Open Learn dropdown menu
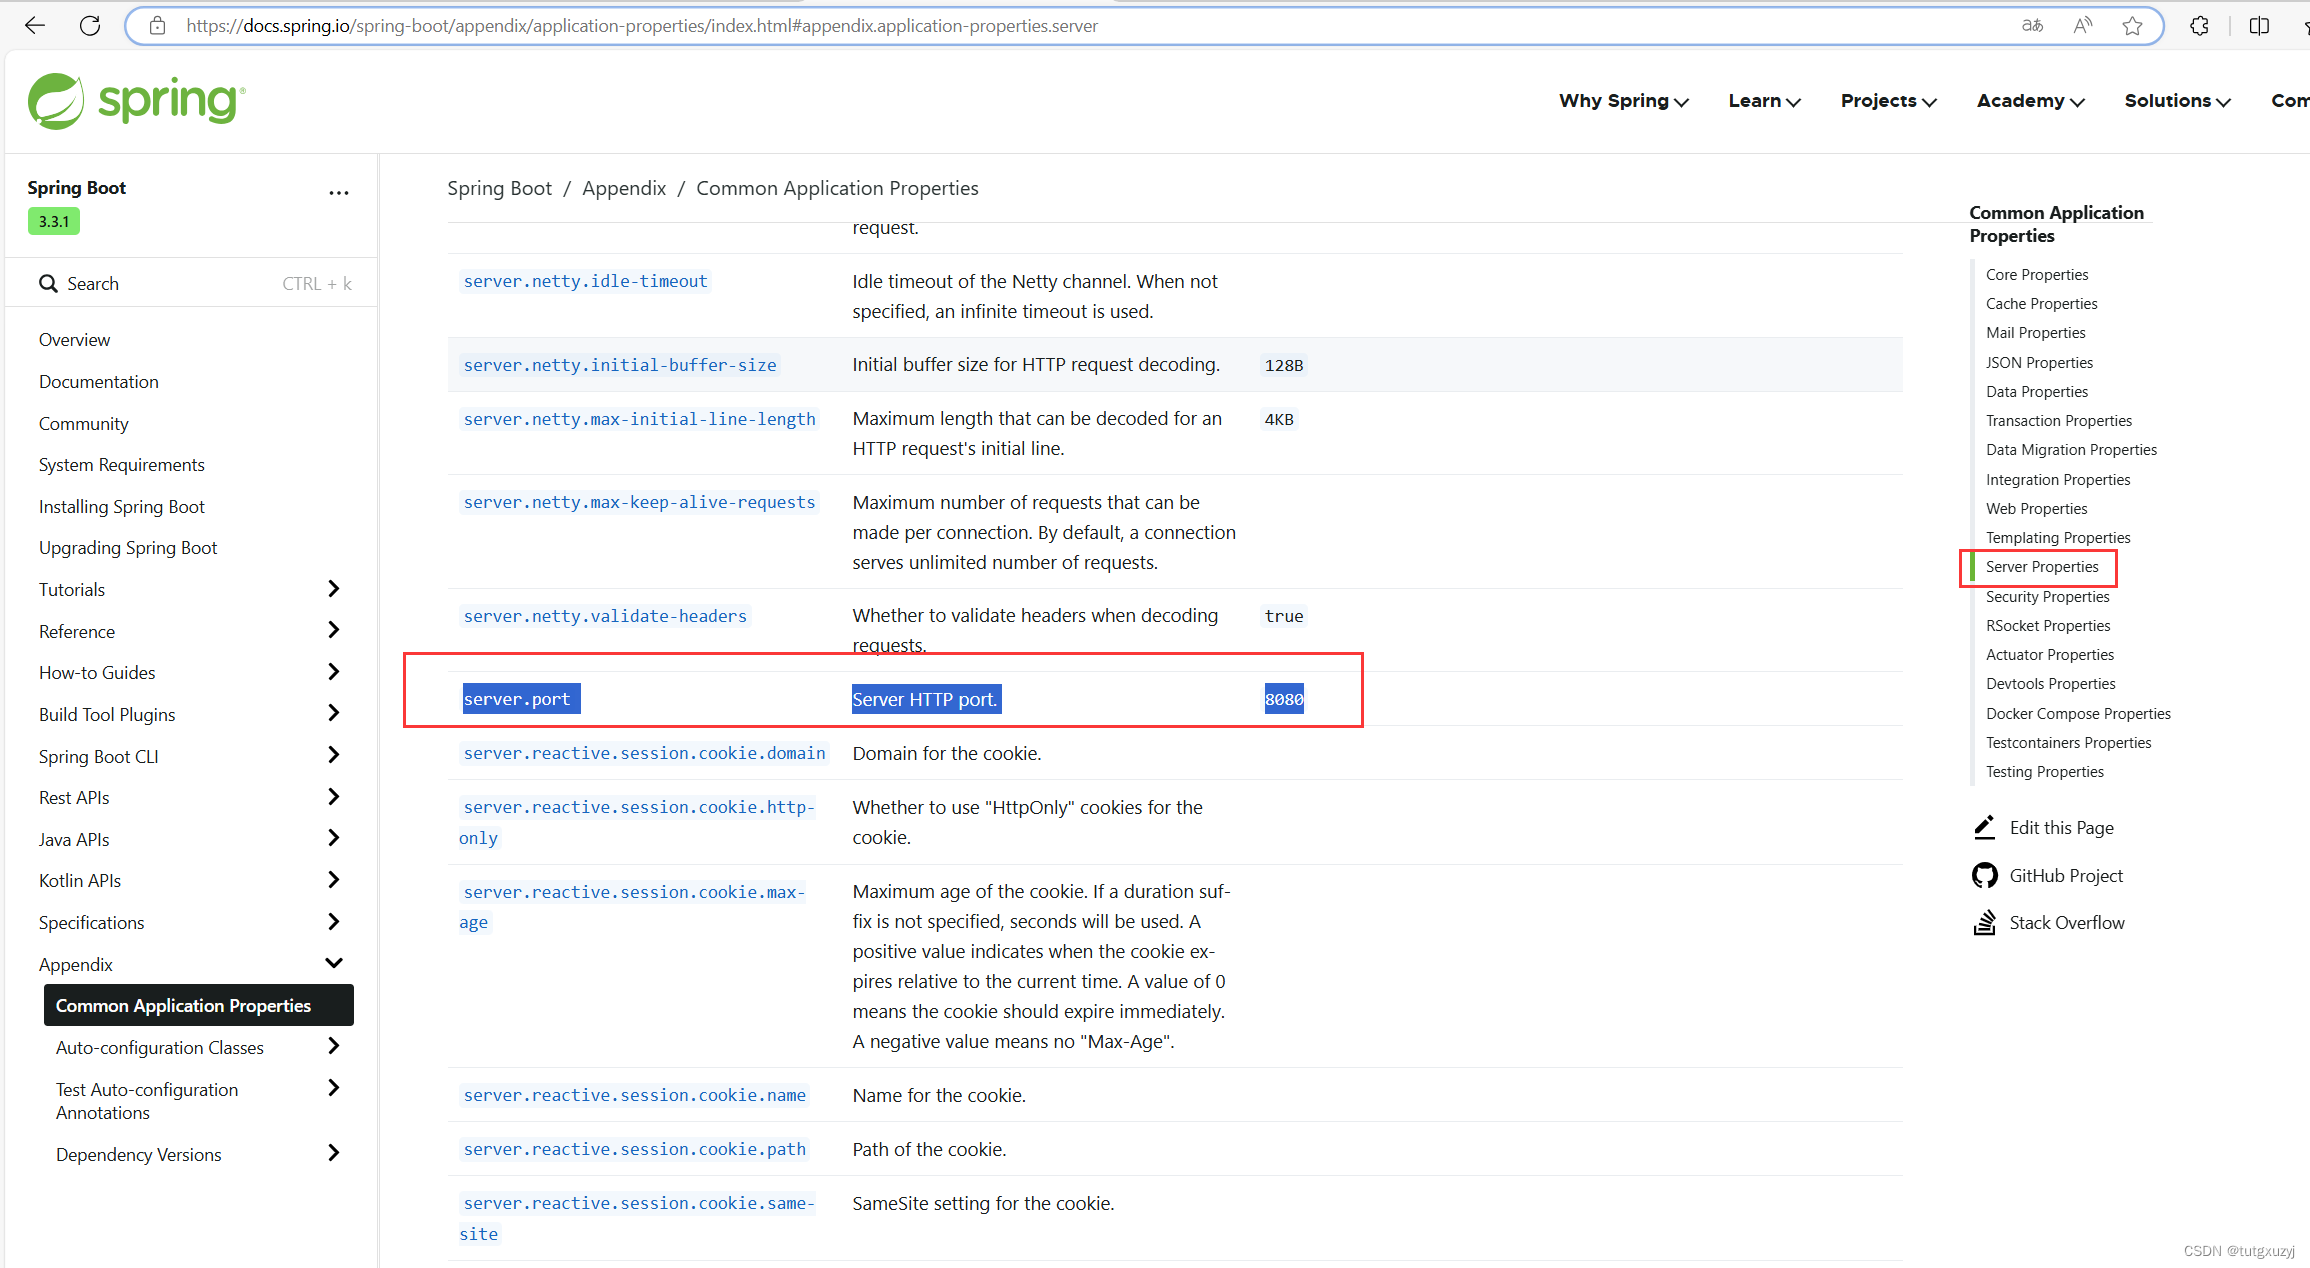 pyautogui.click(x=1765, y=101)
